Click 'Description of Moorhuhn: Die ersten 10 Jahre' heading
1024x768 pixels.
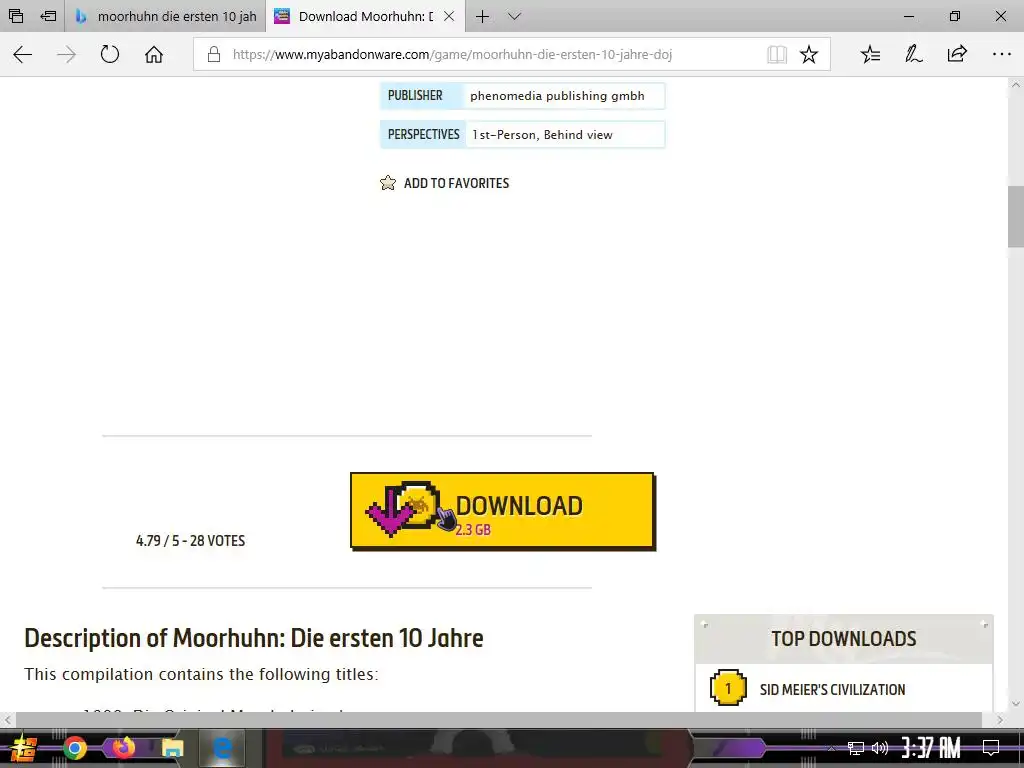[x=254, y=638]
